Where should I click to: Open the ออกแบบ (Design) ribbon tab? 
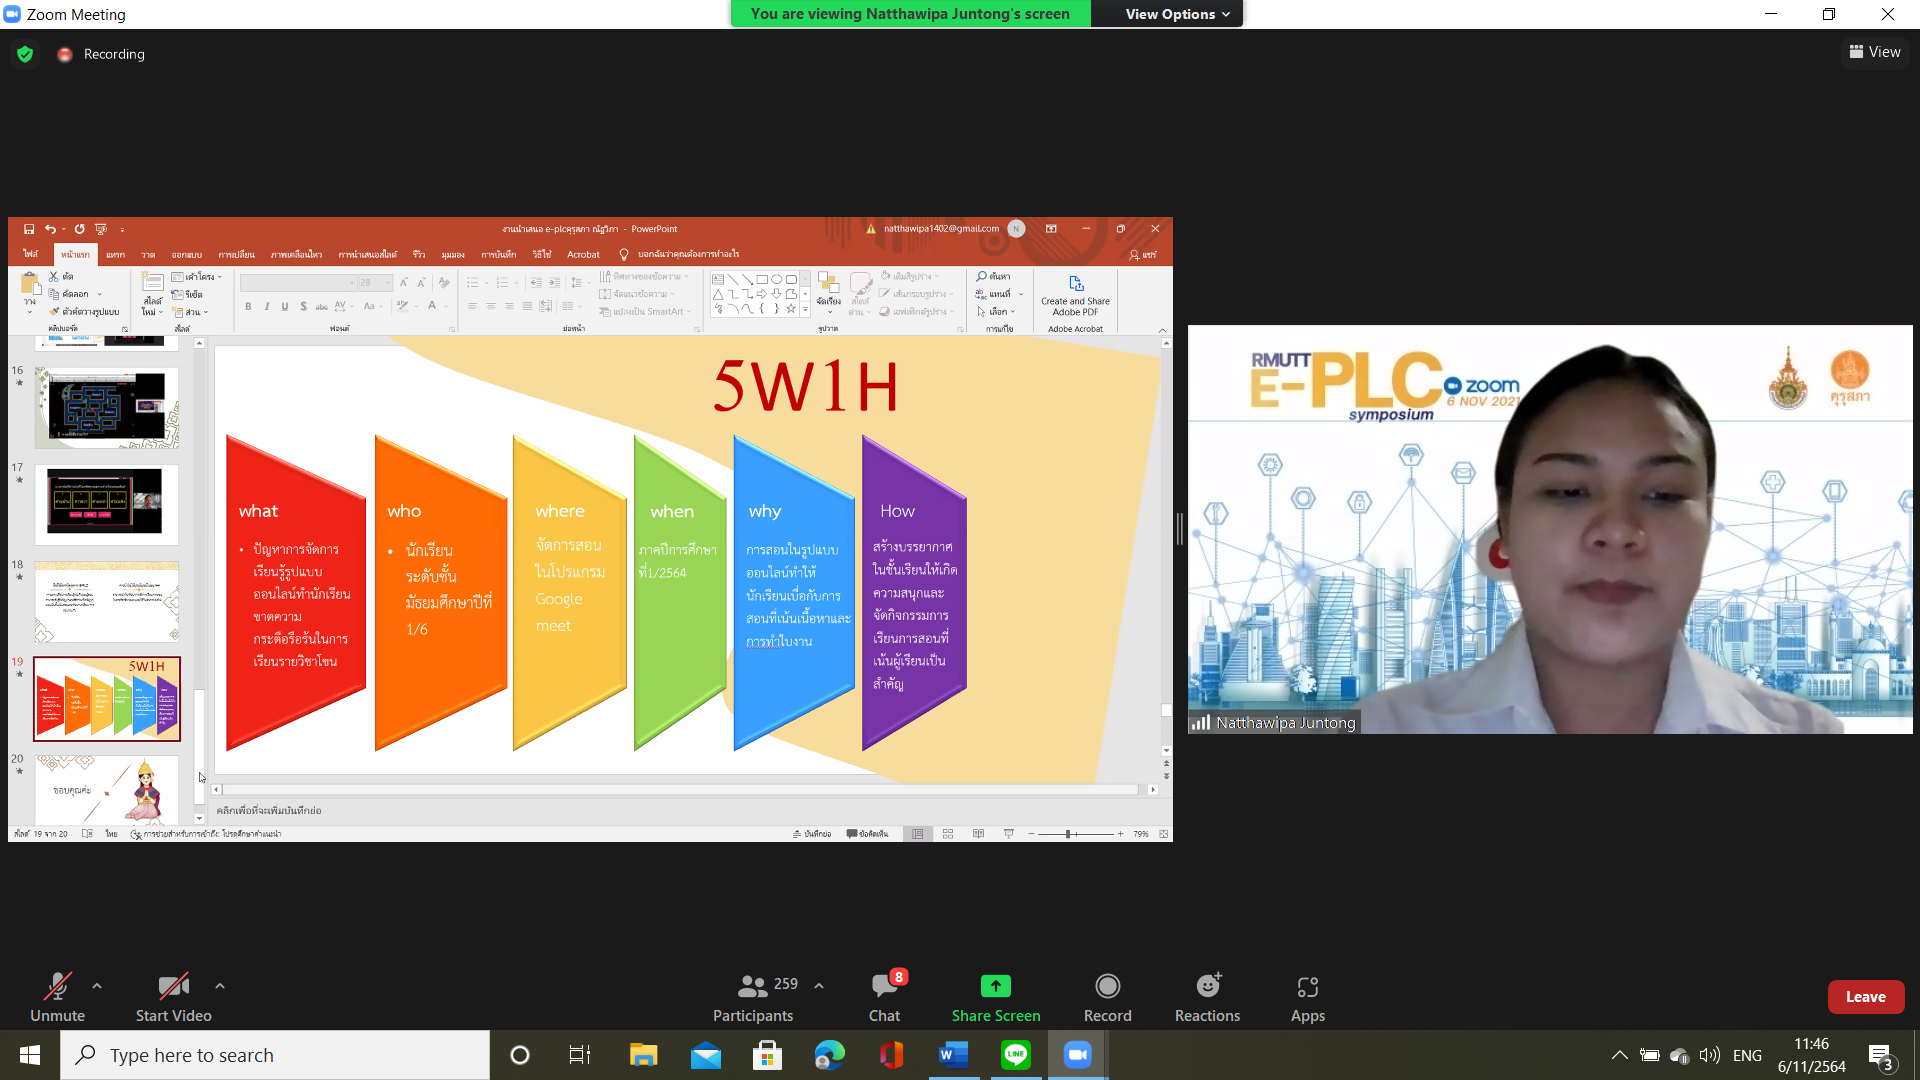[x=186, y=254]
